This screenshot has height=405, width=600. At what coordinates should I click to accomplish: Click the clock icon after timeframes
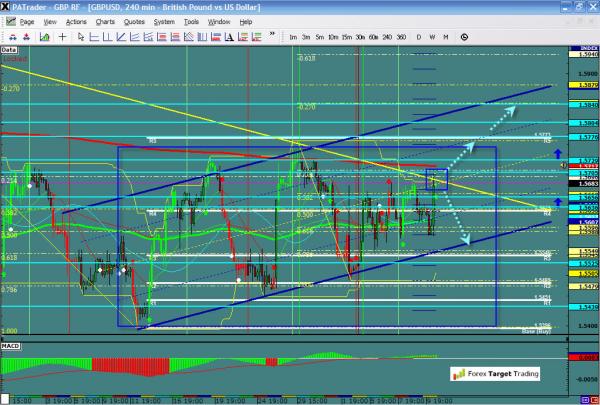tap(463, 37)
